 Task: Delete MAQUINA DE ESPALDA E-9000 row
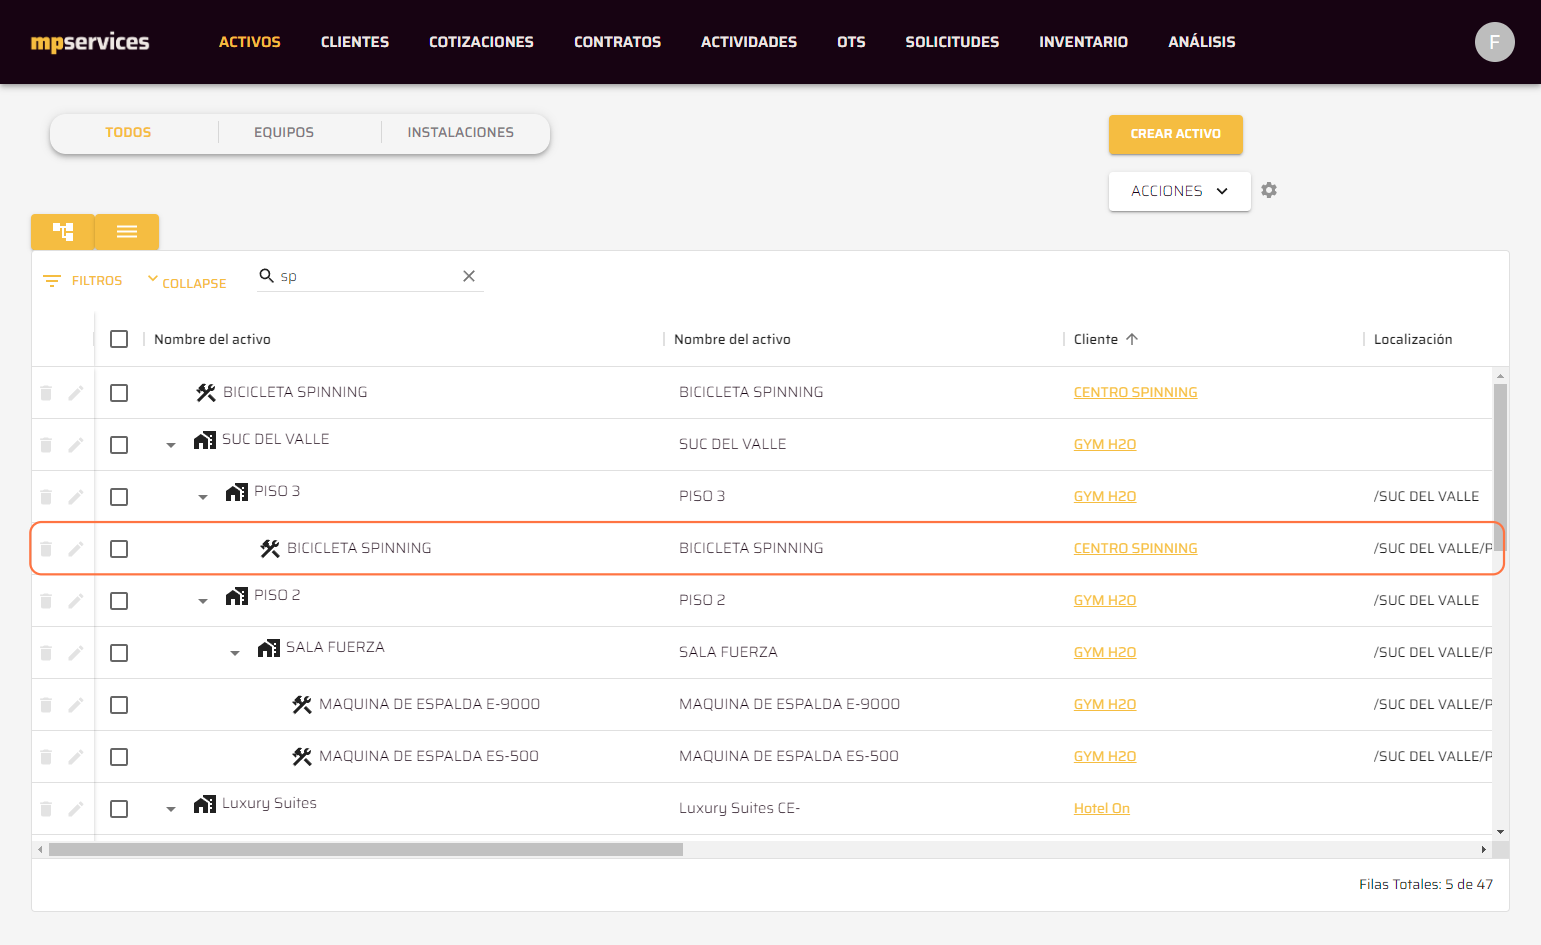click(x=46, y=705)
